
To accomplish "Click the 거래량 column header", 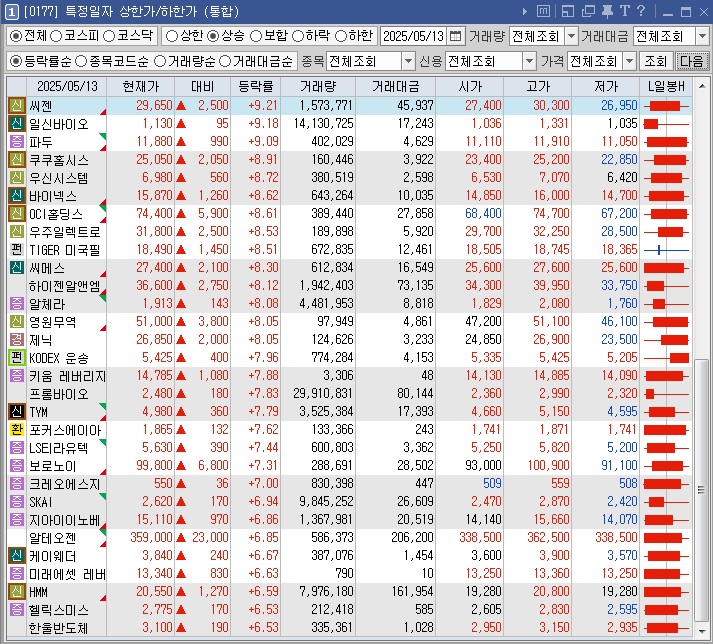I will [x=318, y=86].
